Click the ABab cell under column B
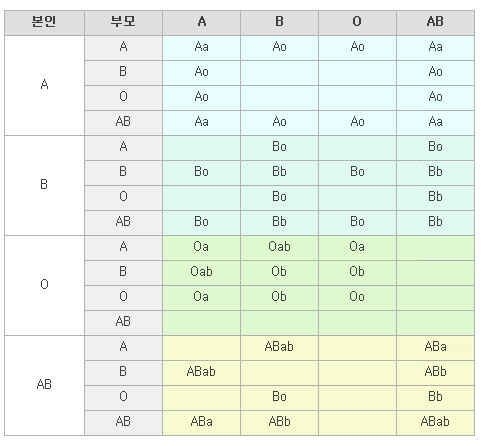The image size is (481, 446). click(279, 348)
